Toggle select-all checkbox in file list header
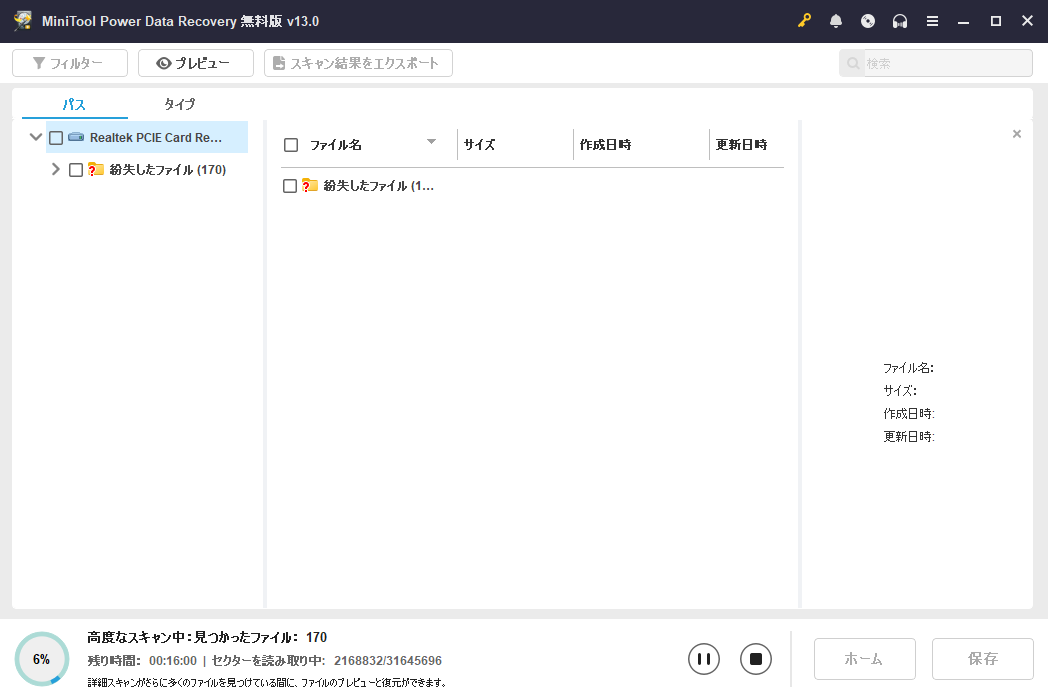Image resolution: width=1048 pixels, height=699 pixels. [x=291, y=145]
